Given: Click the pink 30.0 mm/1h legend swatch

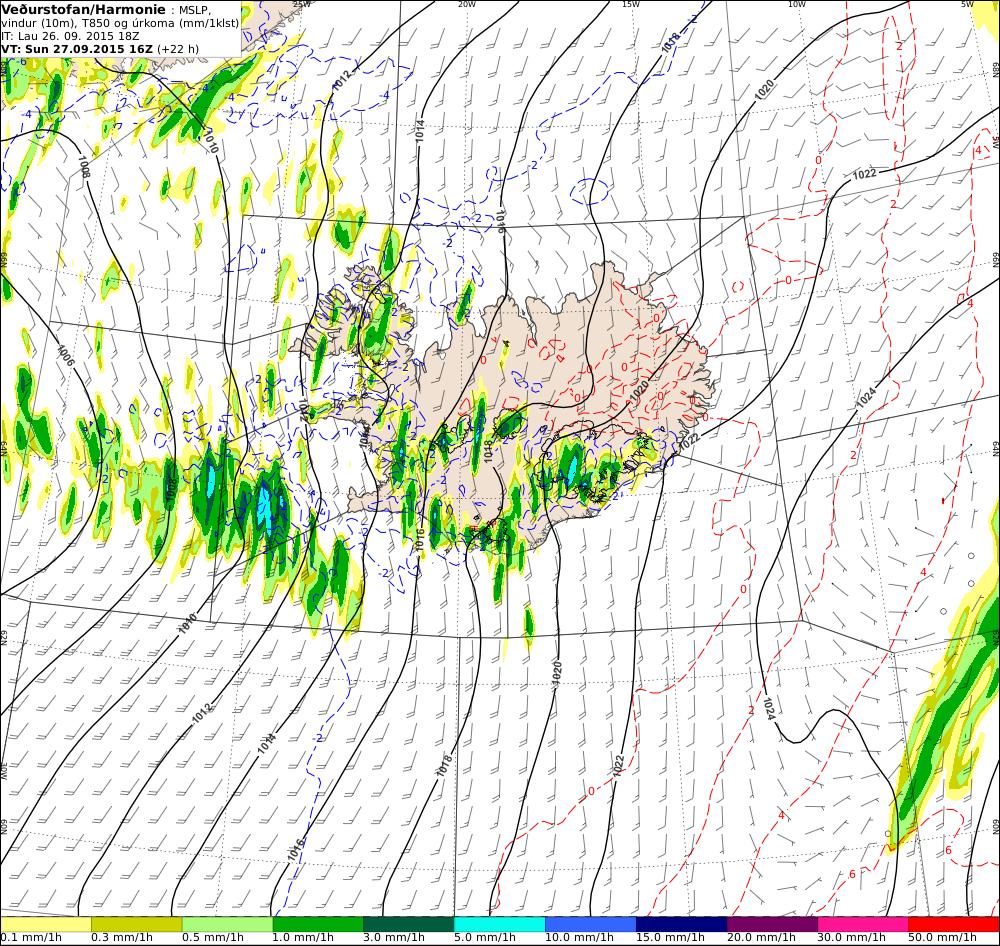Looking at the screenshot, I should click(x=863, y=924).
